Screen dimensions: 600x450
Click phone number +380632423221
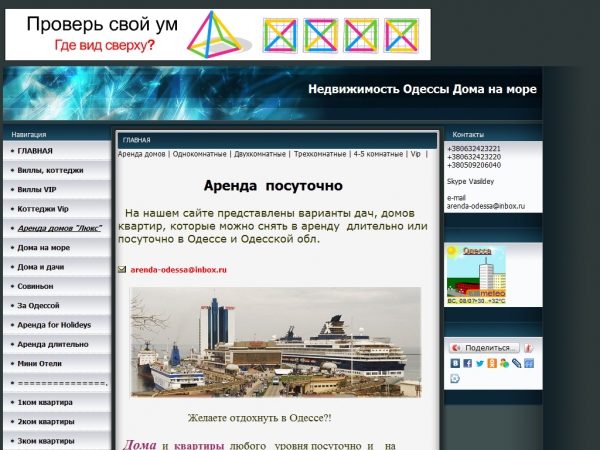474,149
